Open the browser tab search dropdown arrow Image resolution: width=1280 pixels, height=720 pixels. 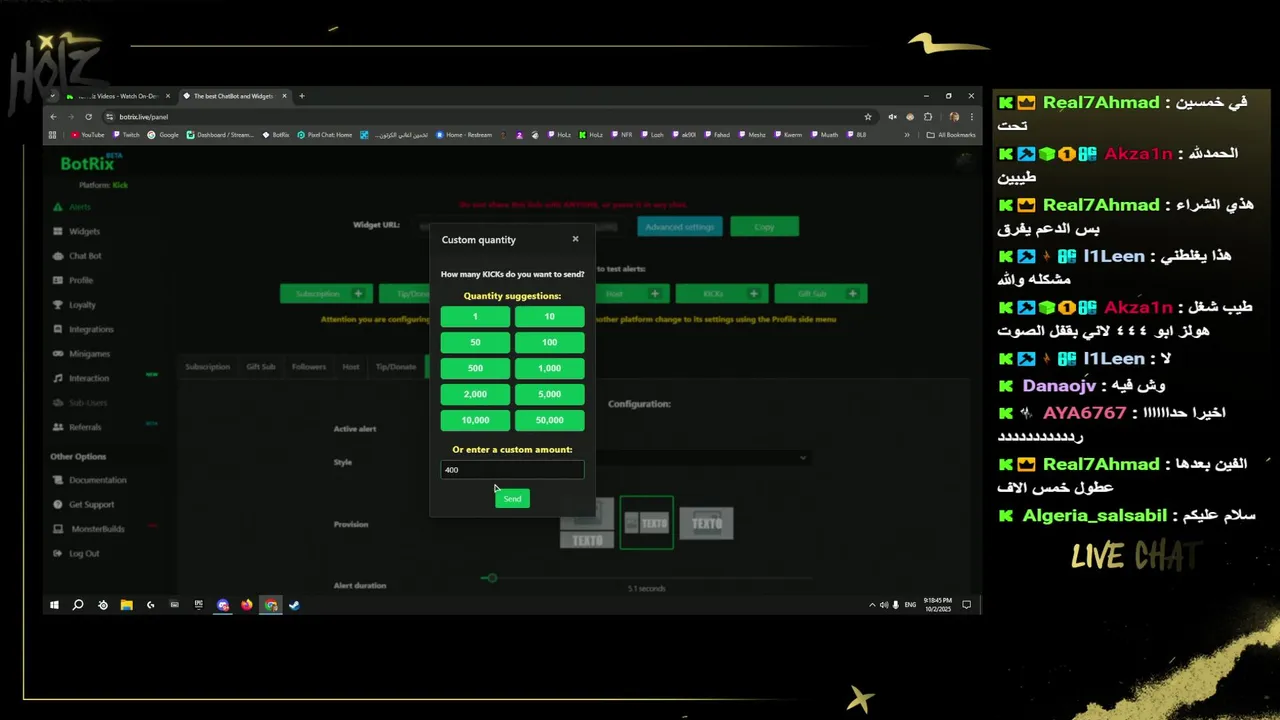click(x=53, y=96)
